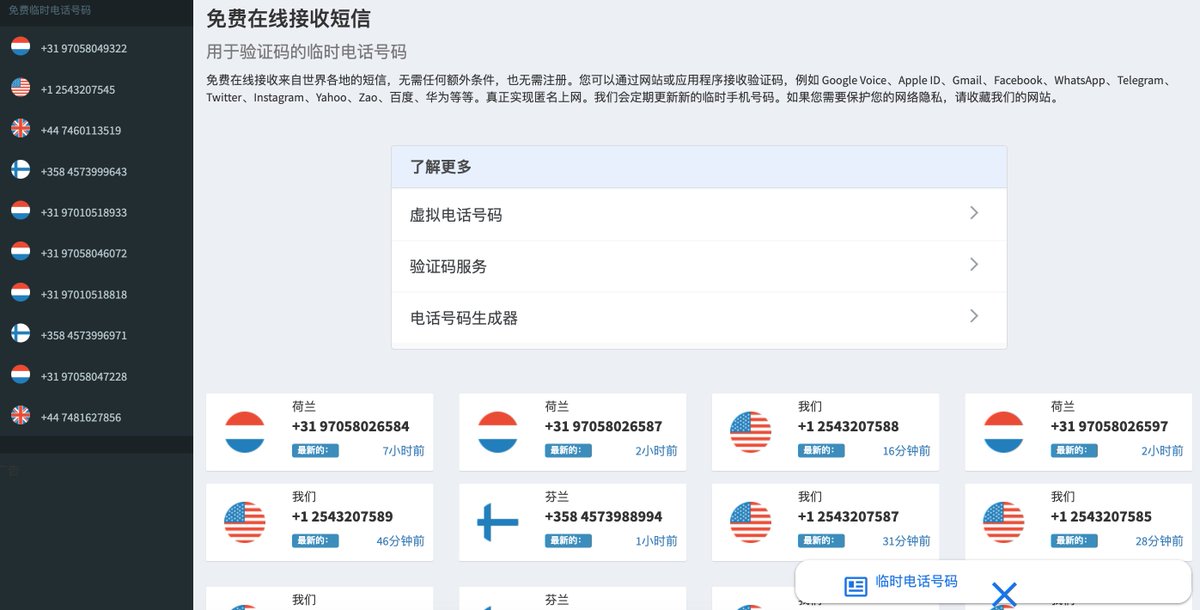Screen dimensions: 1200x610
Task: Expand the 电话号码生成器 chevron arrow
Action: click(974, 316)
